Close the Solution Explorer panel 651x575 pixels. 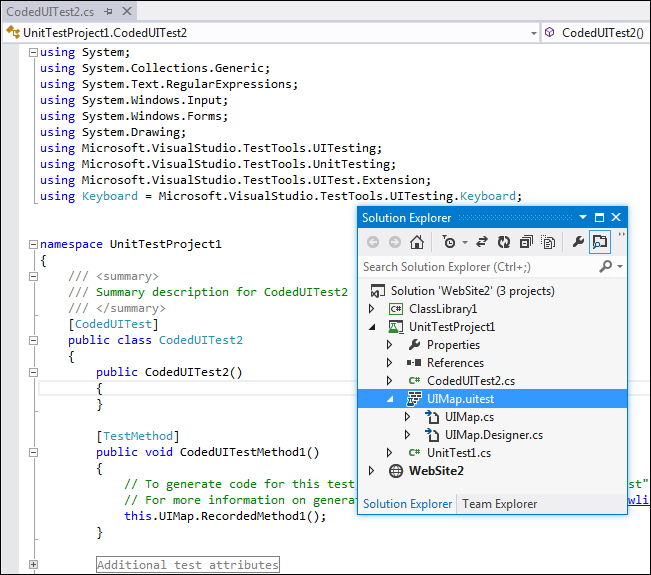pyautogui.click(x=616, y=217)
